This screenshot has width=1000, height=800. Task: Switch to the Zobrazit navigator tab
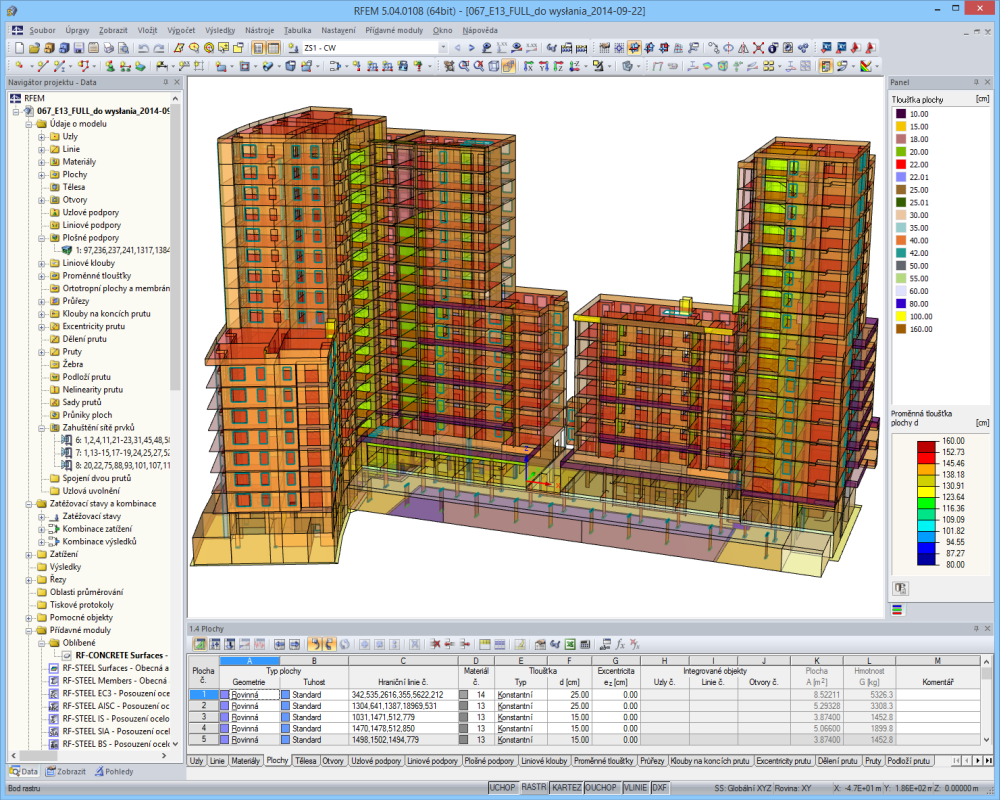tap(66, 771)
